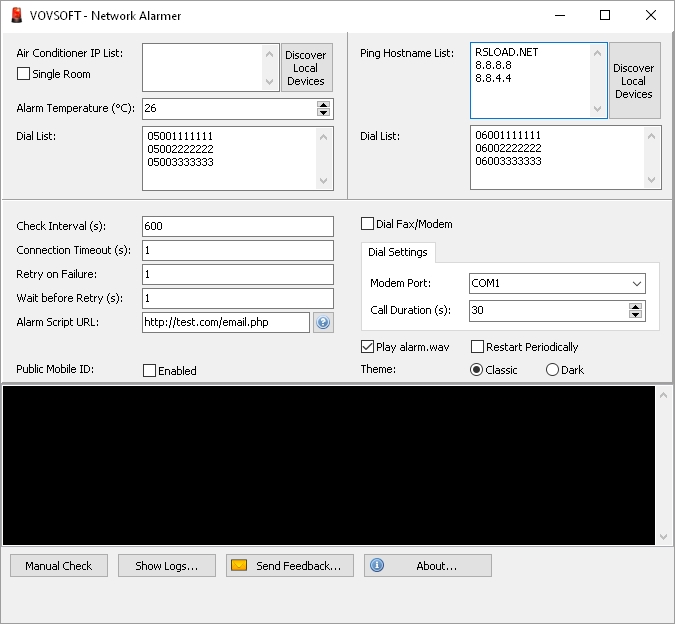Click Discover Local Devices next to Ping list
Viewport: 675px width, 624px height.
point(635,80)
